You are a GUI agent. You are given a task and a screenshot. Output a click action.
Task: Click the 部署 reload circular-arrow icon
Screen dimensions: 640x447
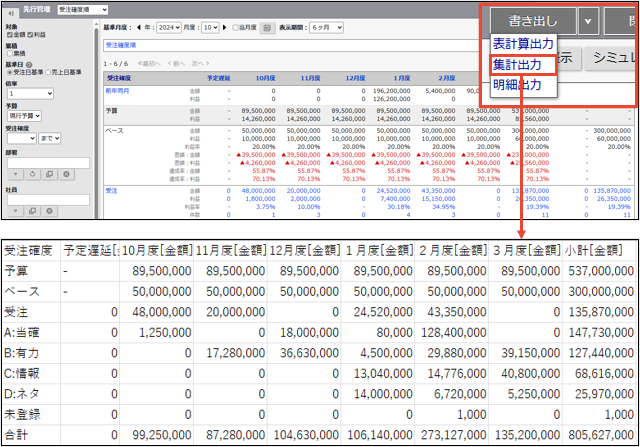[x=32, y=174]
